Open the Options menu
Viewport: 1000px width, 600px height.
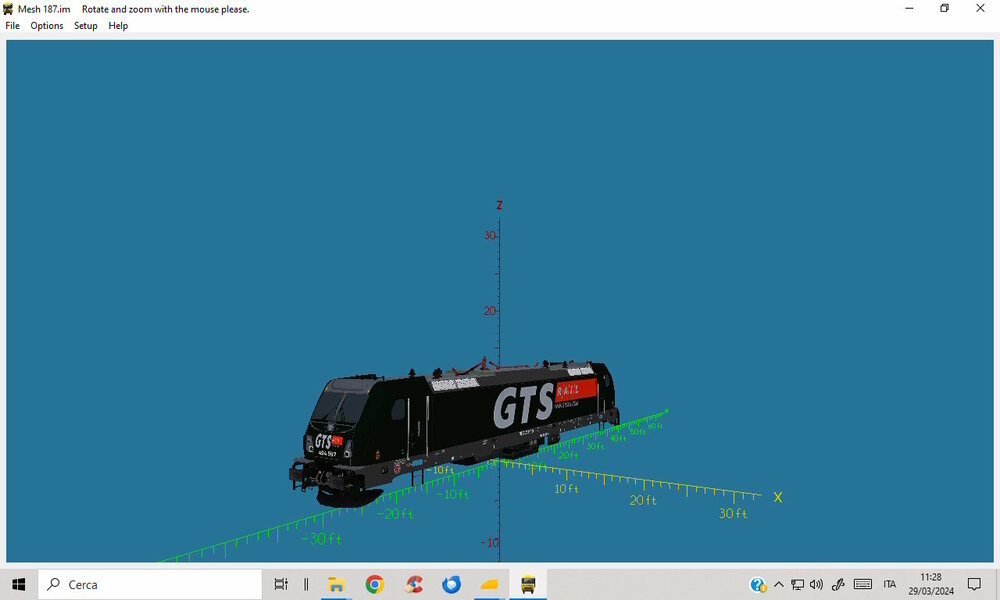[47, 26]
